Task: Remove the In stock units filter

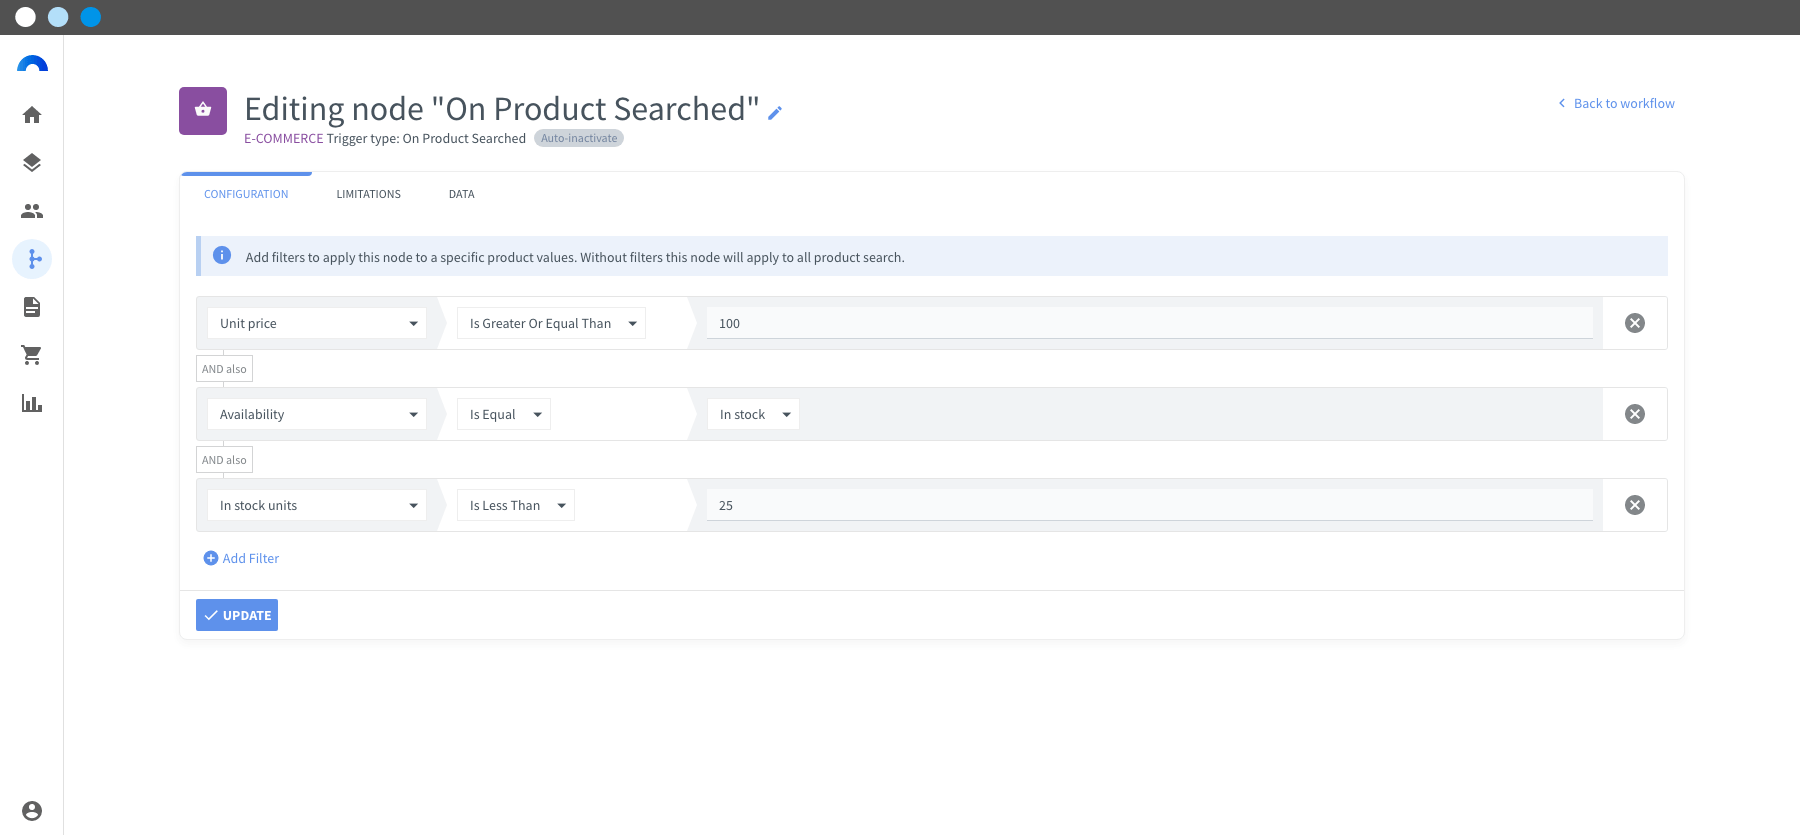Action: tap(1635, 505)
